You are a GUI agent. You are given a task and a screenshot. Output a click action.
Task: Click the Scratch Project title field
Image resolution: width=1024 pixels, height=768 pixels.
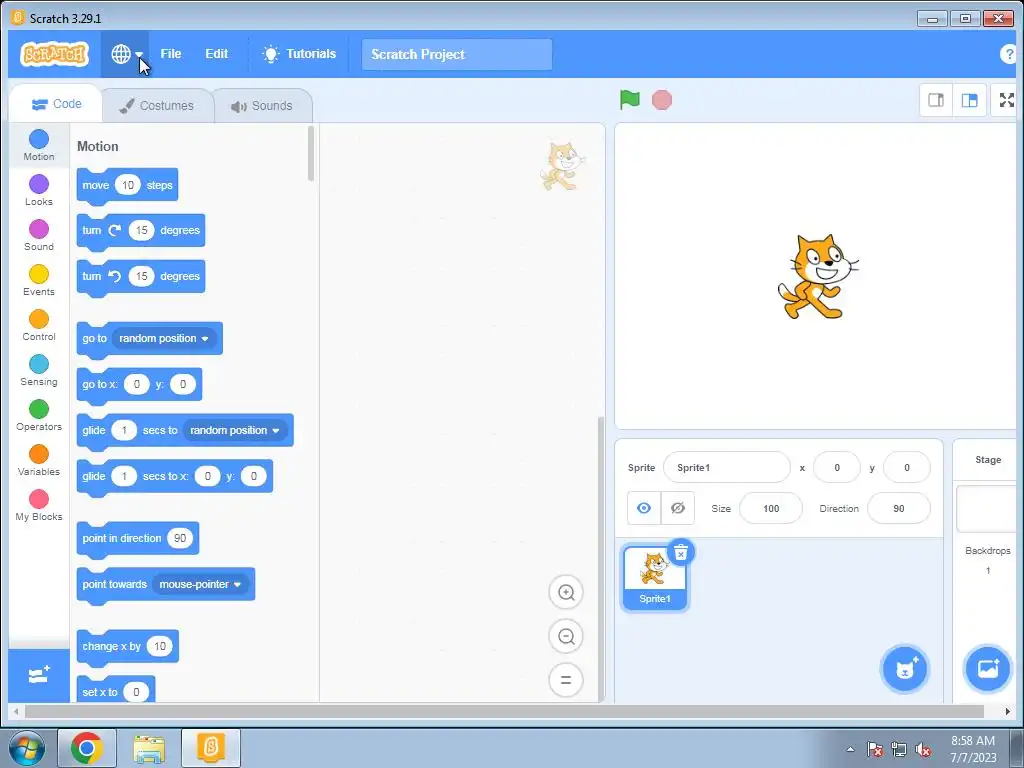coord(456,54)
